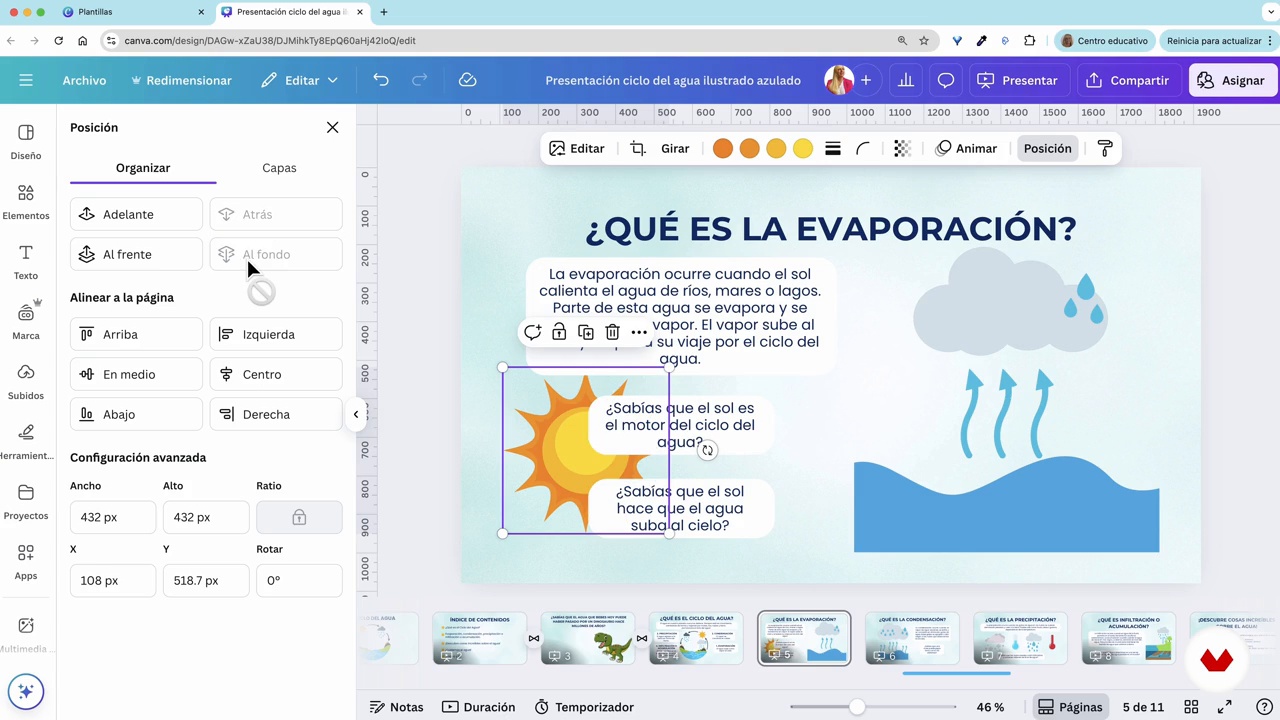The image size is (1280, 720).
Task: Click the copy style paint roller icon
Action: (x=1105, y=148)
